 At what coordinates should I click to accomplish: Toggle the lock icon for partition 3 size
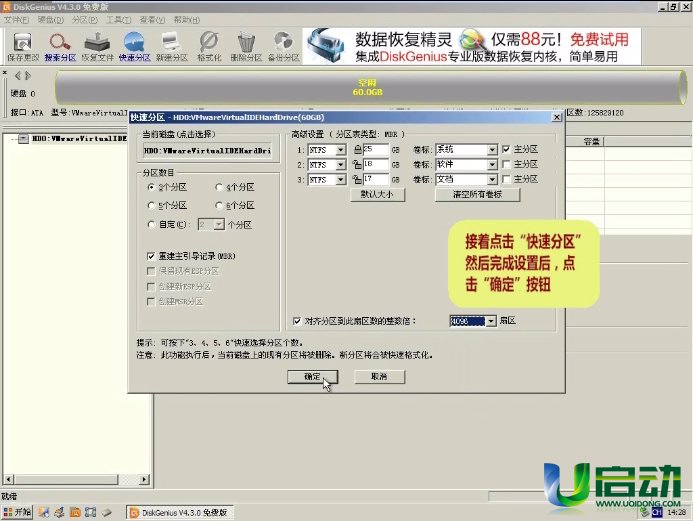click(x=357, y=179)
